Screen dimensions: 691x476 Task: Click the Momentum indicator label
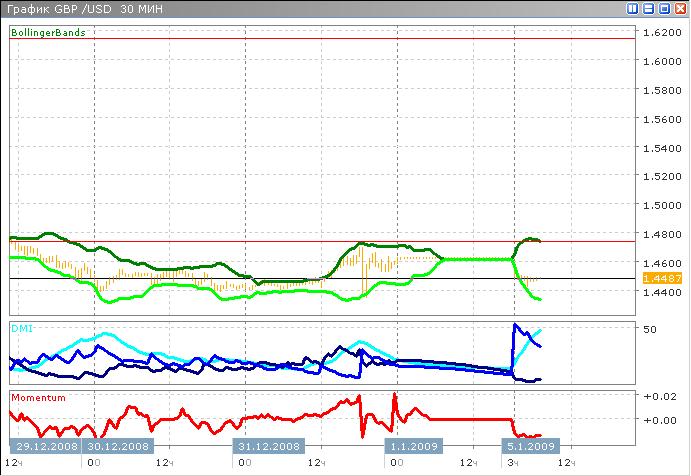[x=38, y=397]
